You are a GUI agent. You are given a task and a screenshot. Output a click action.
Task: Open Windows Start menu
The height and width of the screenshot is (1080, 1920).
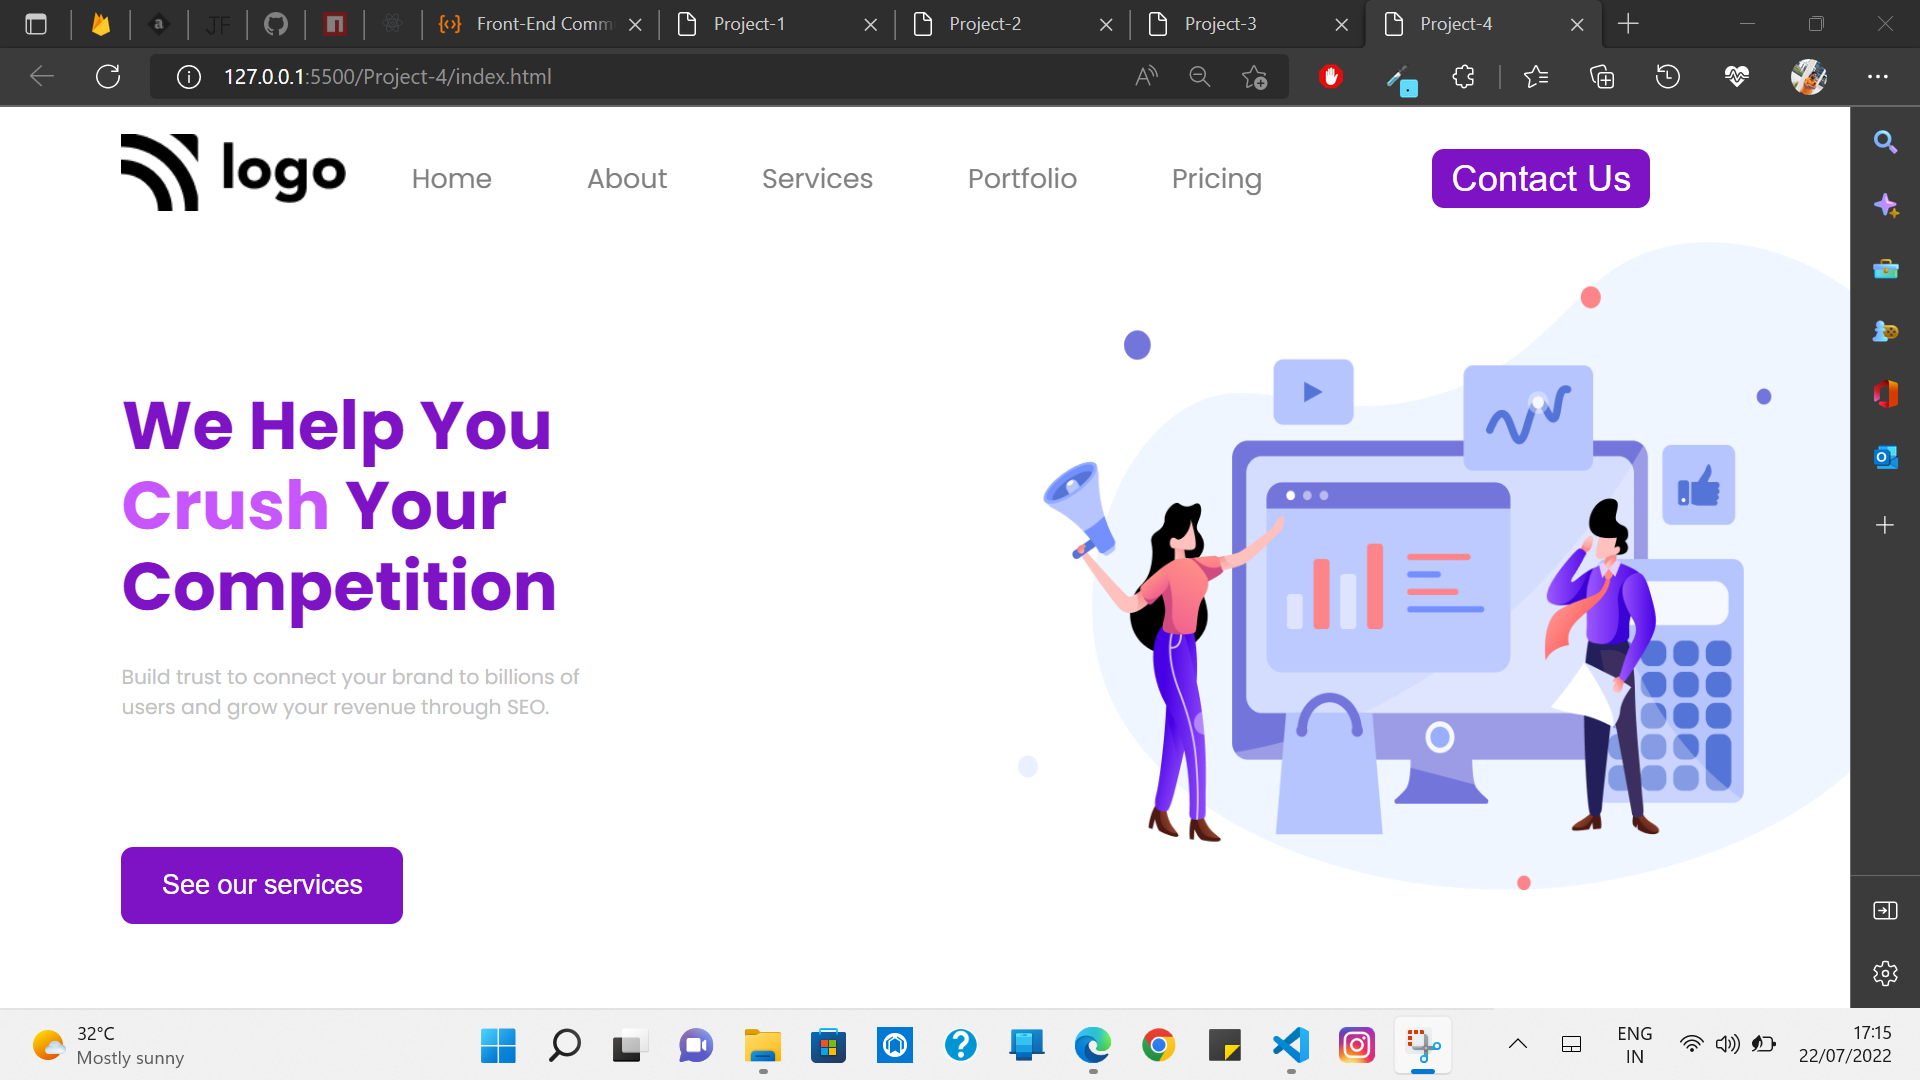coord(498,1045)
